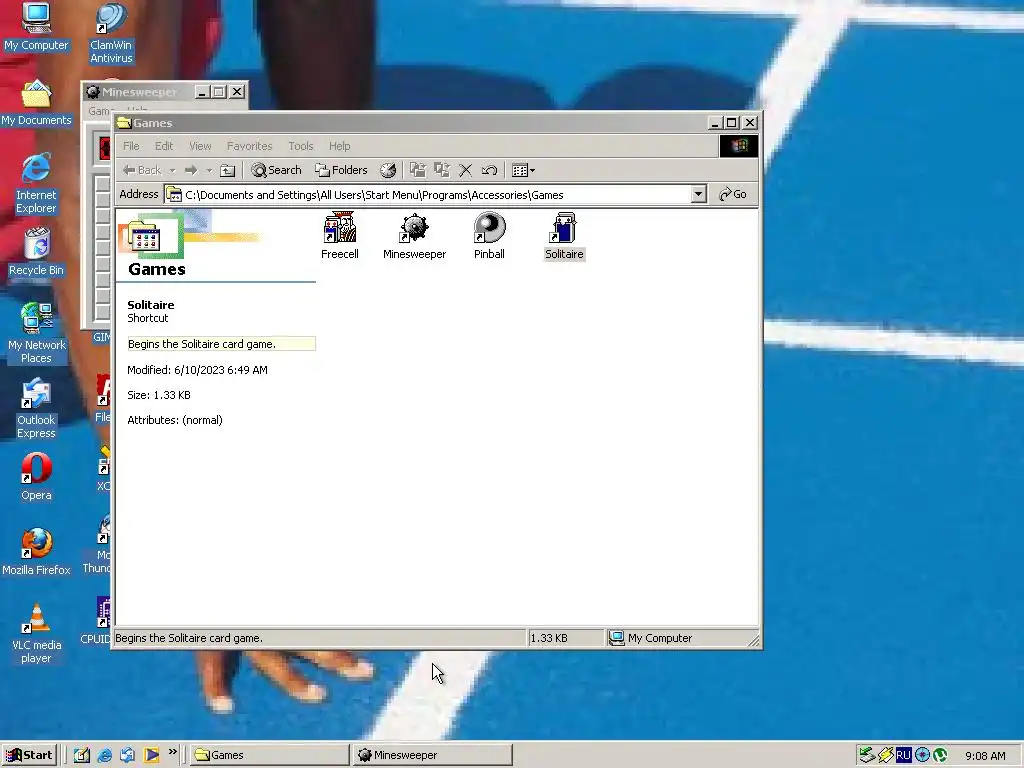Click the Delete toolbar icon
This screenshot has height=768, width=1024.
pyautogui.click(x=466, y=170)
